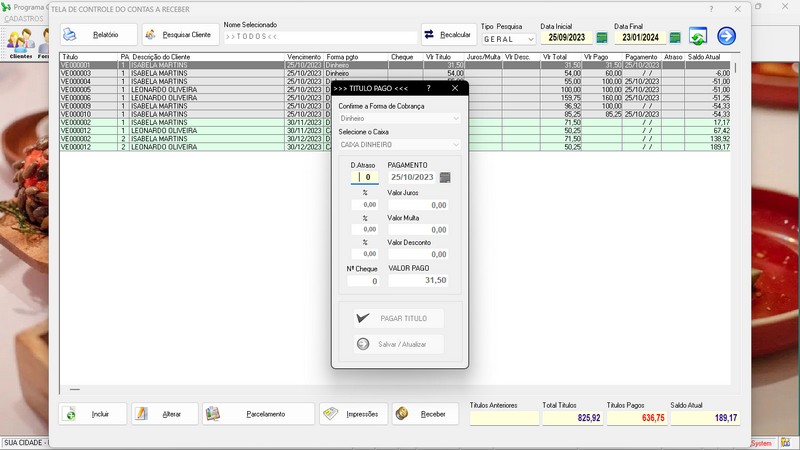800x450 pixels.
Task: Click the Parcelamento button
Action: [x=256, y=414]
